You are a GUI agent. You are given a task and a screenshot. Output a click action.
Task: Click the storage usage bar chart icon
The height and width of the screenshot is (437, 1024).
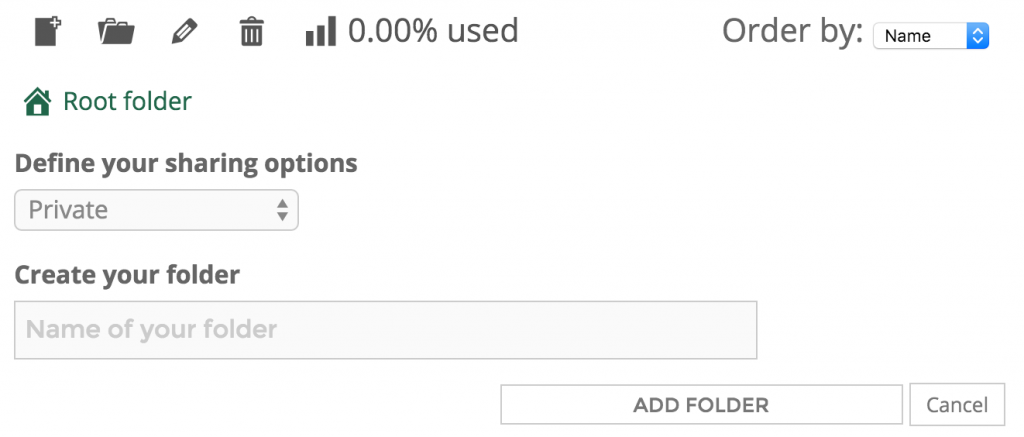[x=321, y=31]
